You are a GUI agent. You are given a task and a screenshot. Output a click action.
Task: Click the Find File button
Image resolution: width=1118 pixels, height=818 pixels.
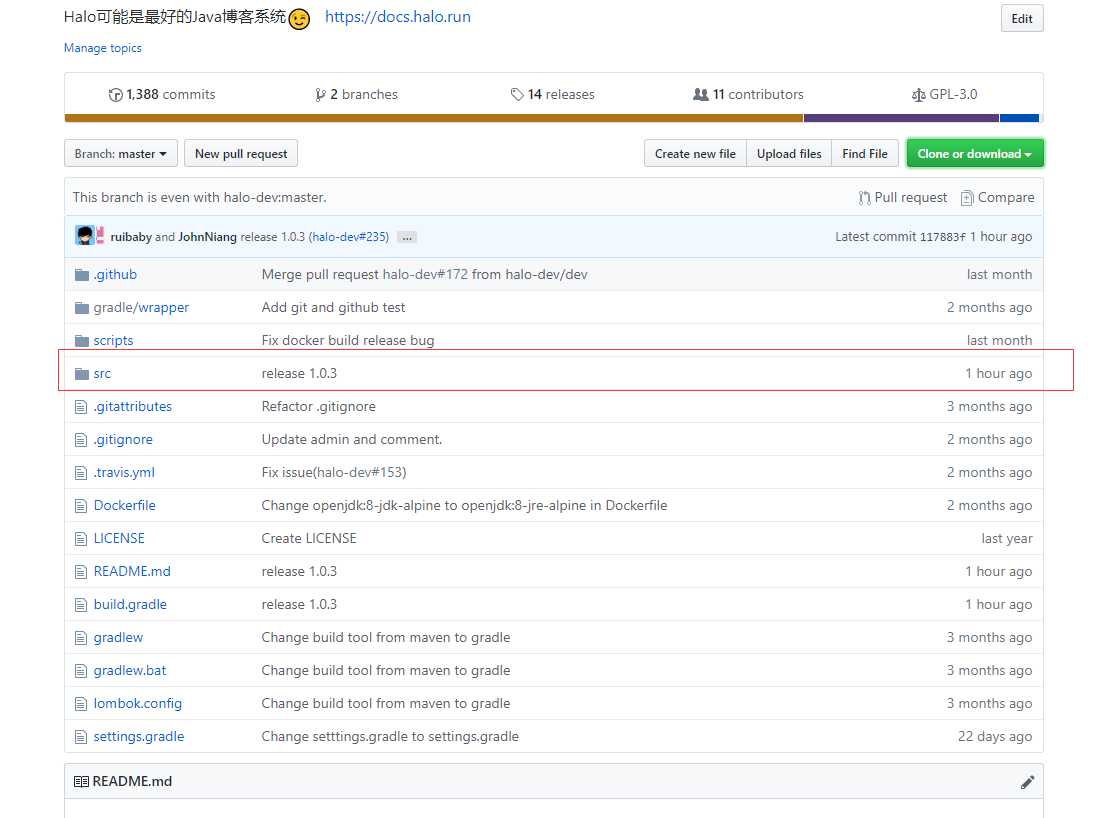coord(865,153)
